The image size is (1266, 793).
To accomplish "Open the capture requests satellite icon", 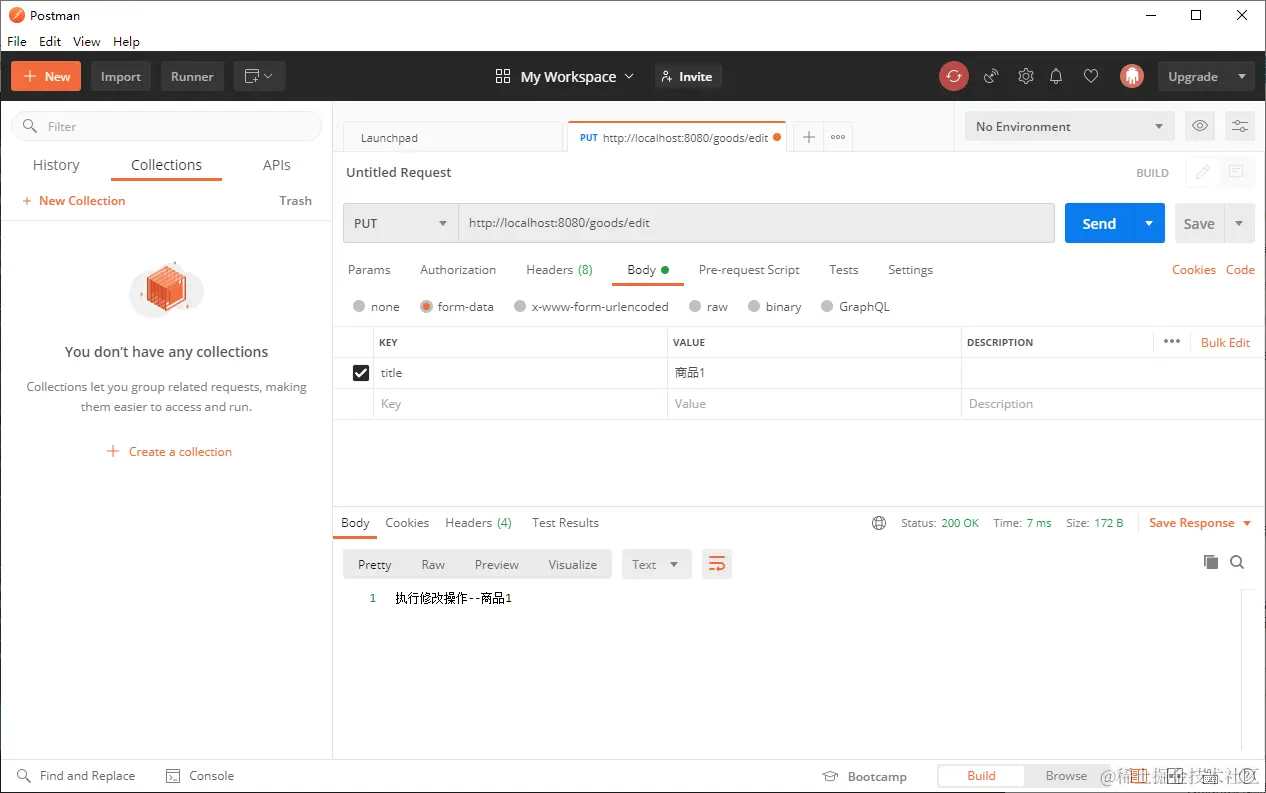I will tap(991, 76).
